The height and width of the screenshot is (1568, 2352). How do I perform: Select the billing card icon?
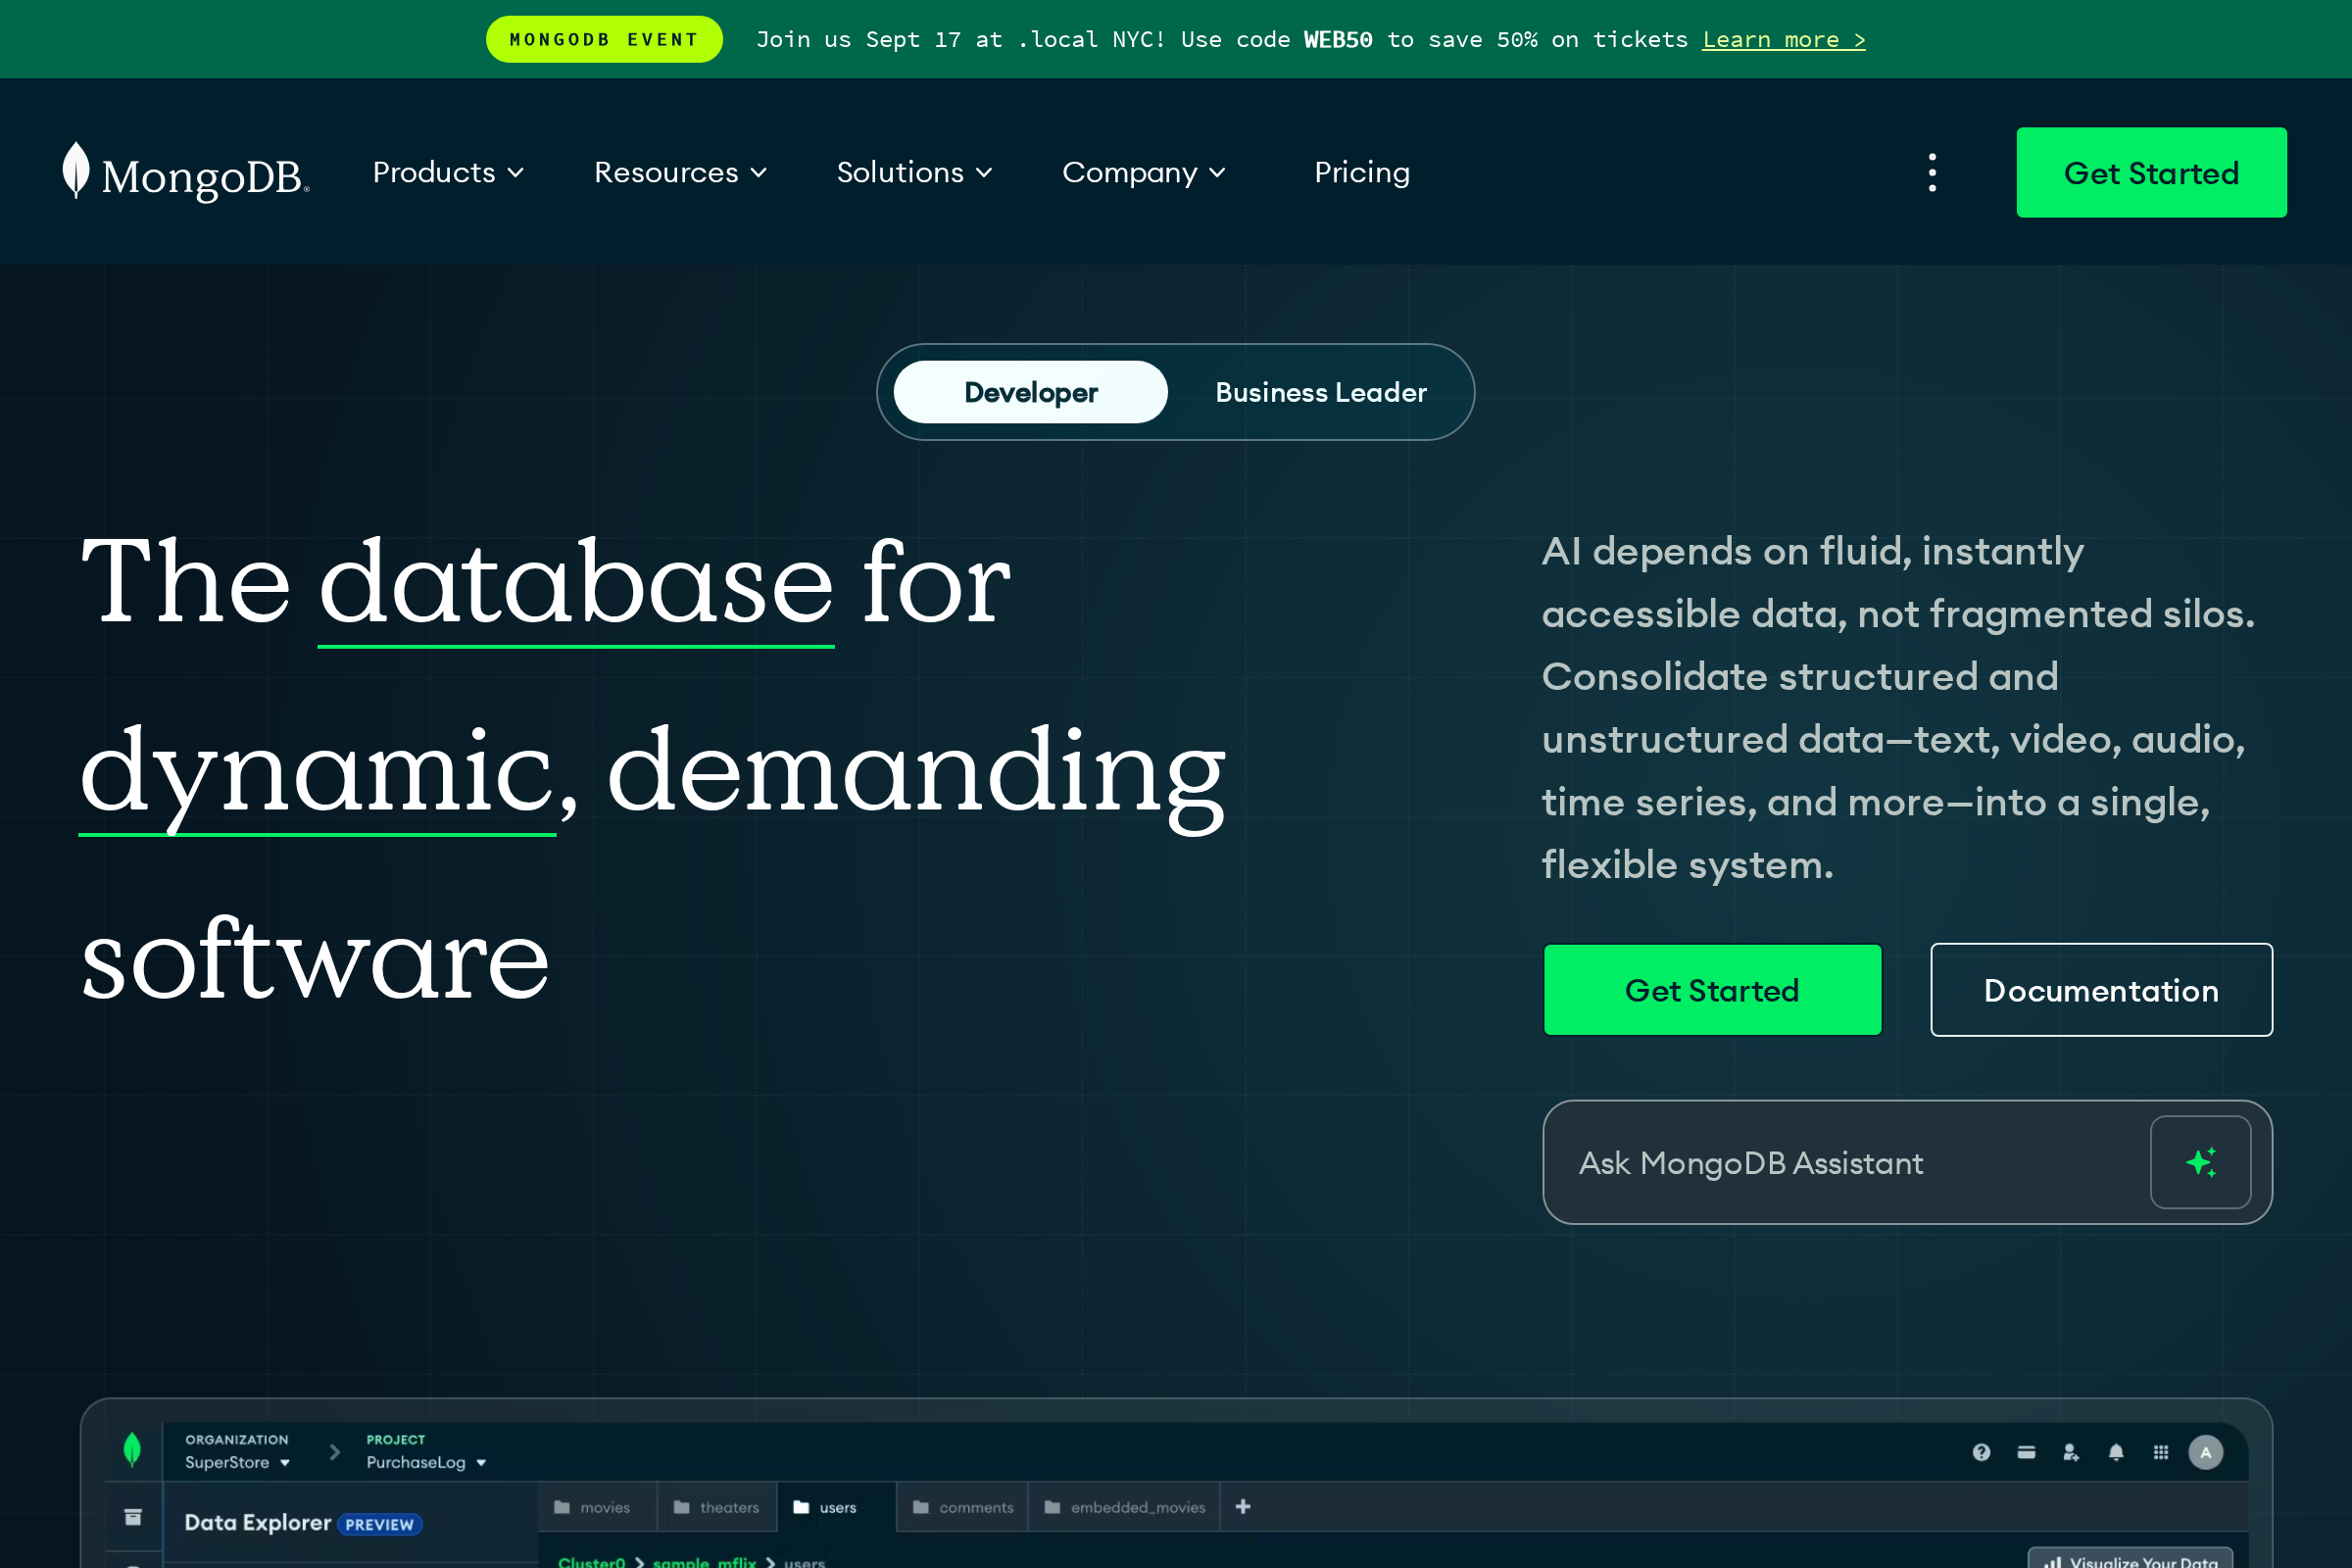pyautogui.click(x=2026, y=1452)
